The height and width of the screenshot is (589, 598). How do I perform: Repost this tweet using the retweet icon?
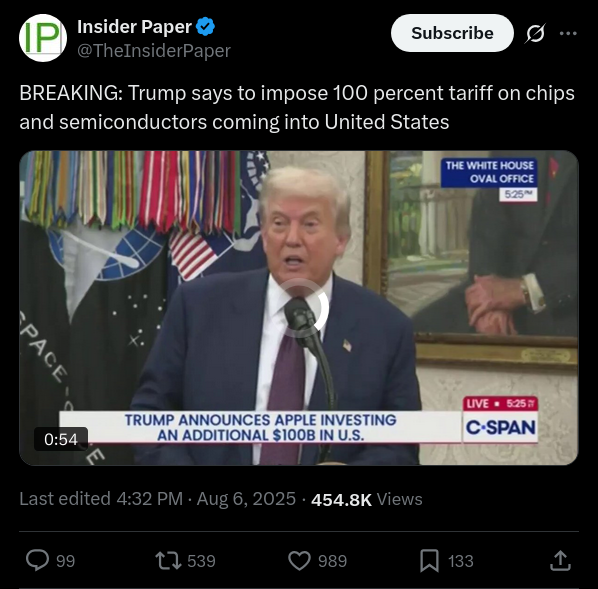point(168,561)
